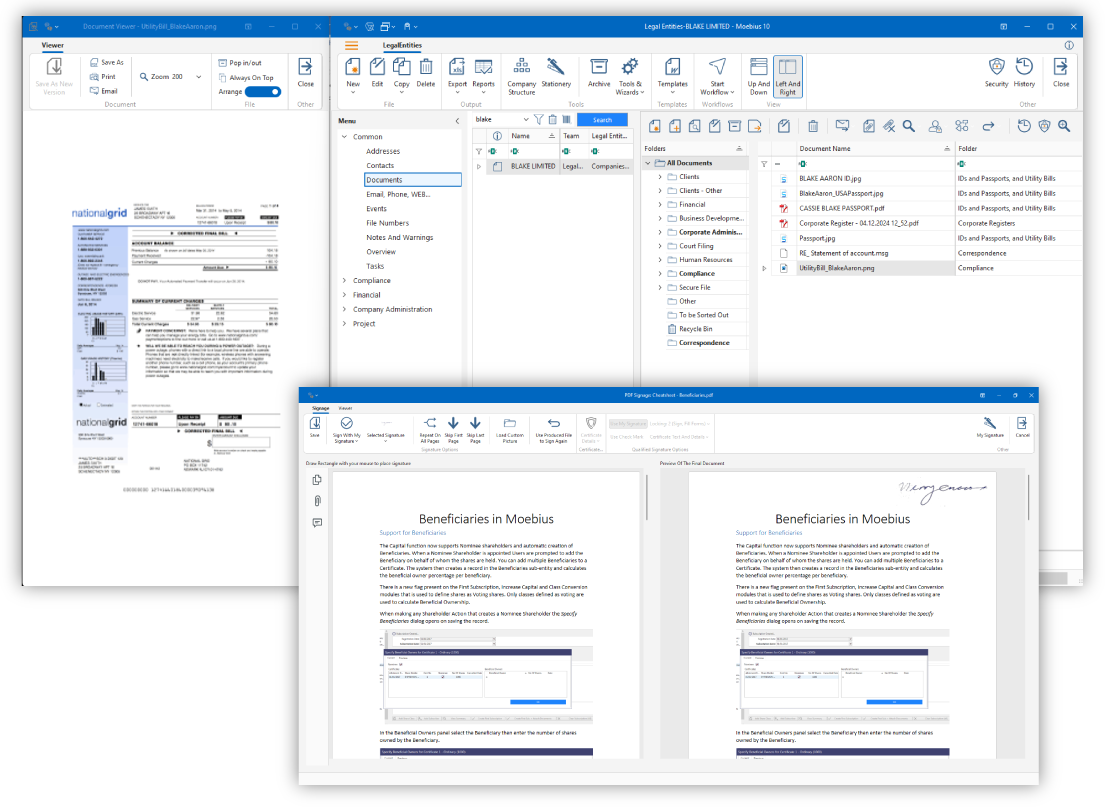Click the blue Search button
Viewport: 1105px width, 807px height.
[x=602, y=119]
